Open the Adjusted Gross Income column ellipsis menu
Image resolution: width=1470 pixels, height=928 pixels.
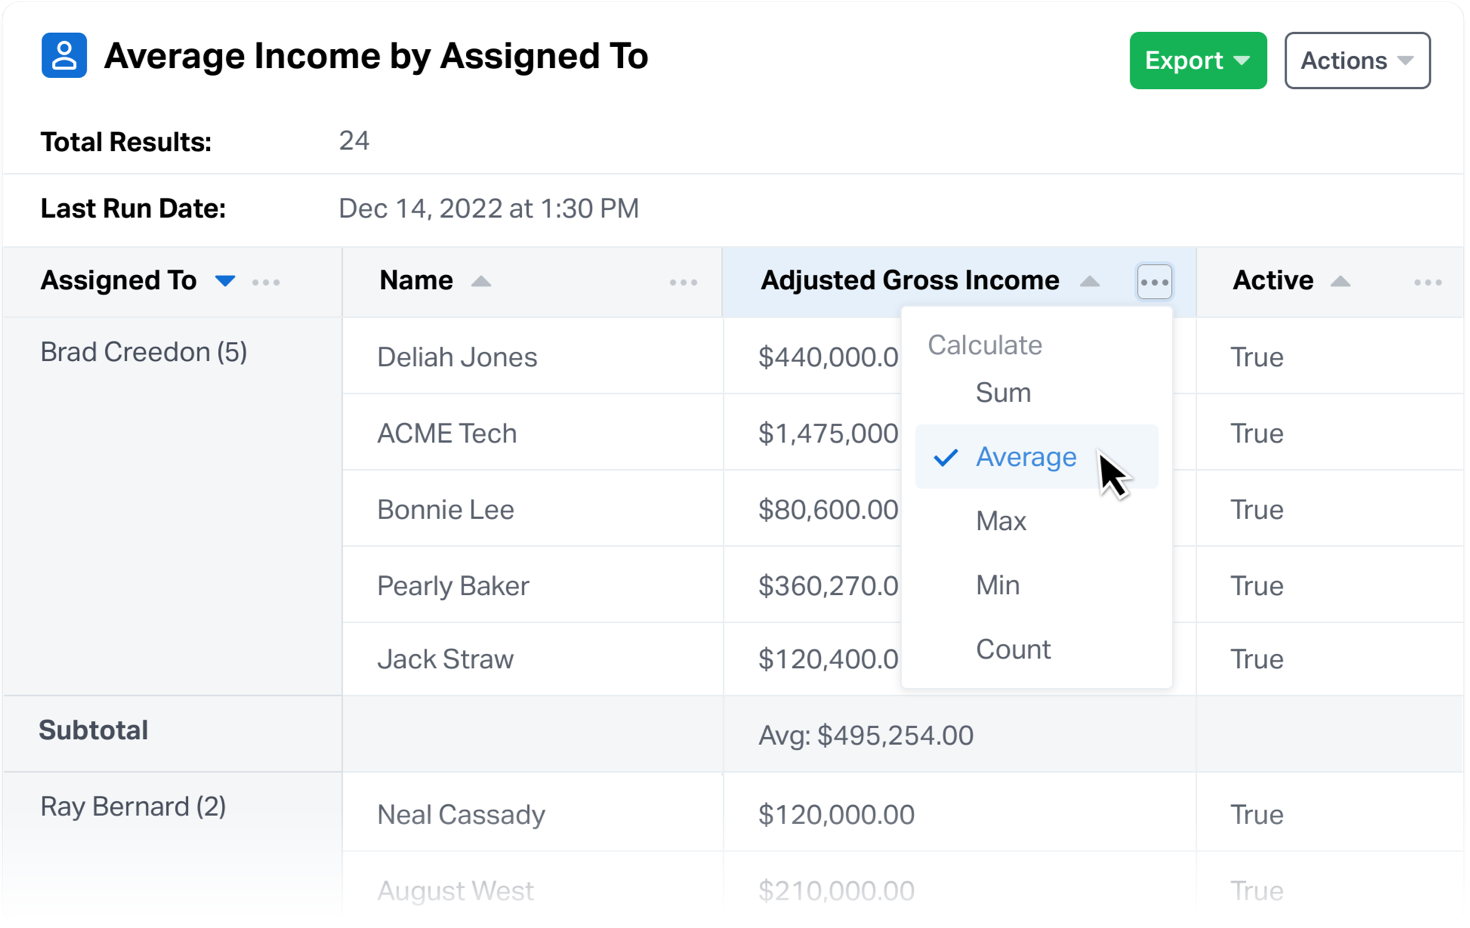[1154, 281]
